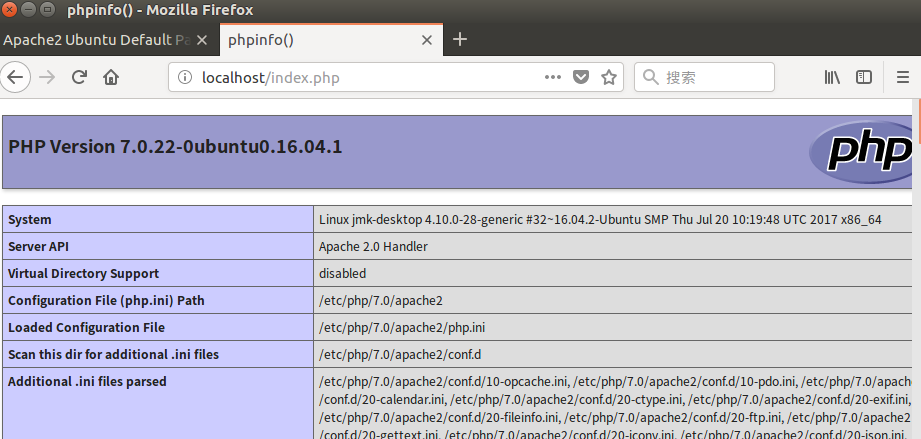Close the Firefox window
This screenshot has height=439, width=921.
pyautogui.click(x=10, y=9)
